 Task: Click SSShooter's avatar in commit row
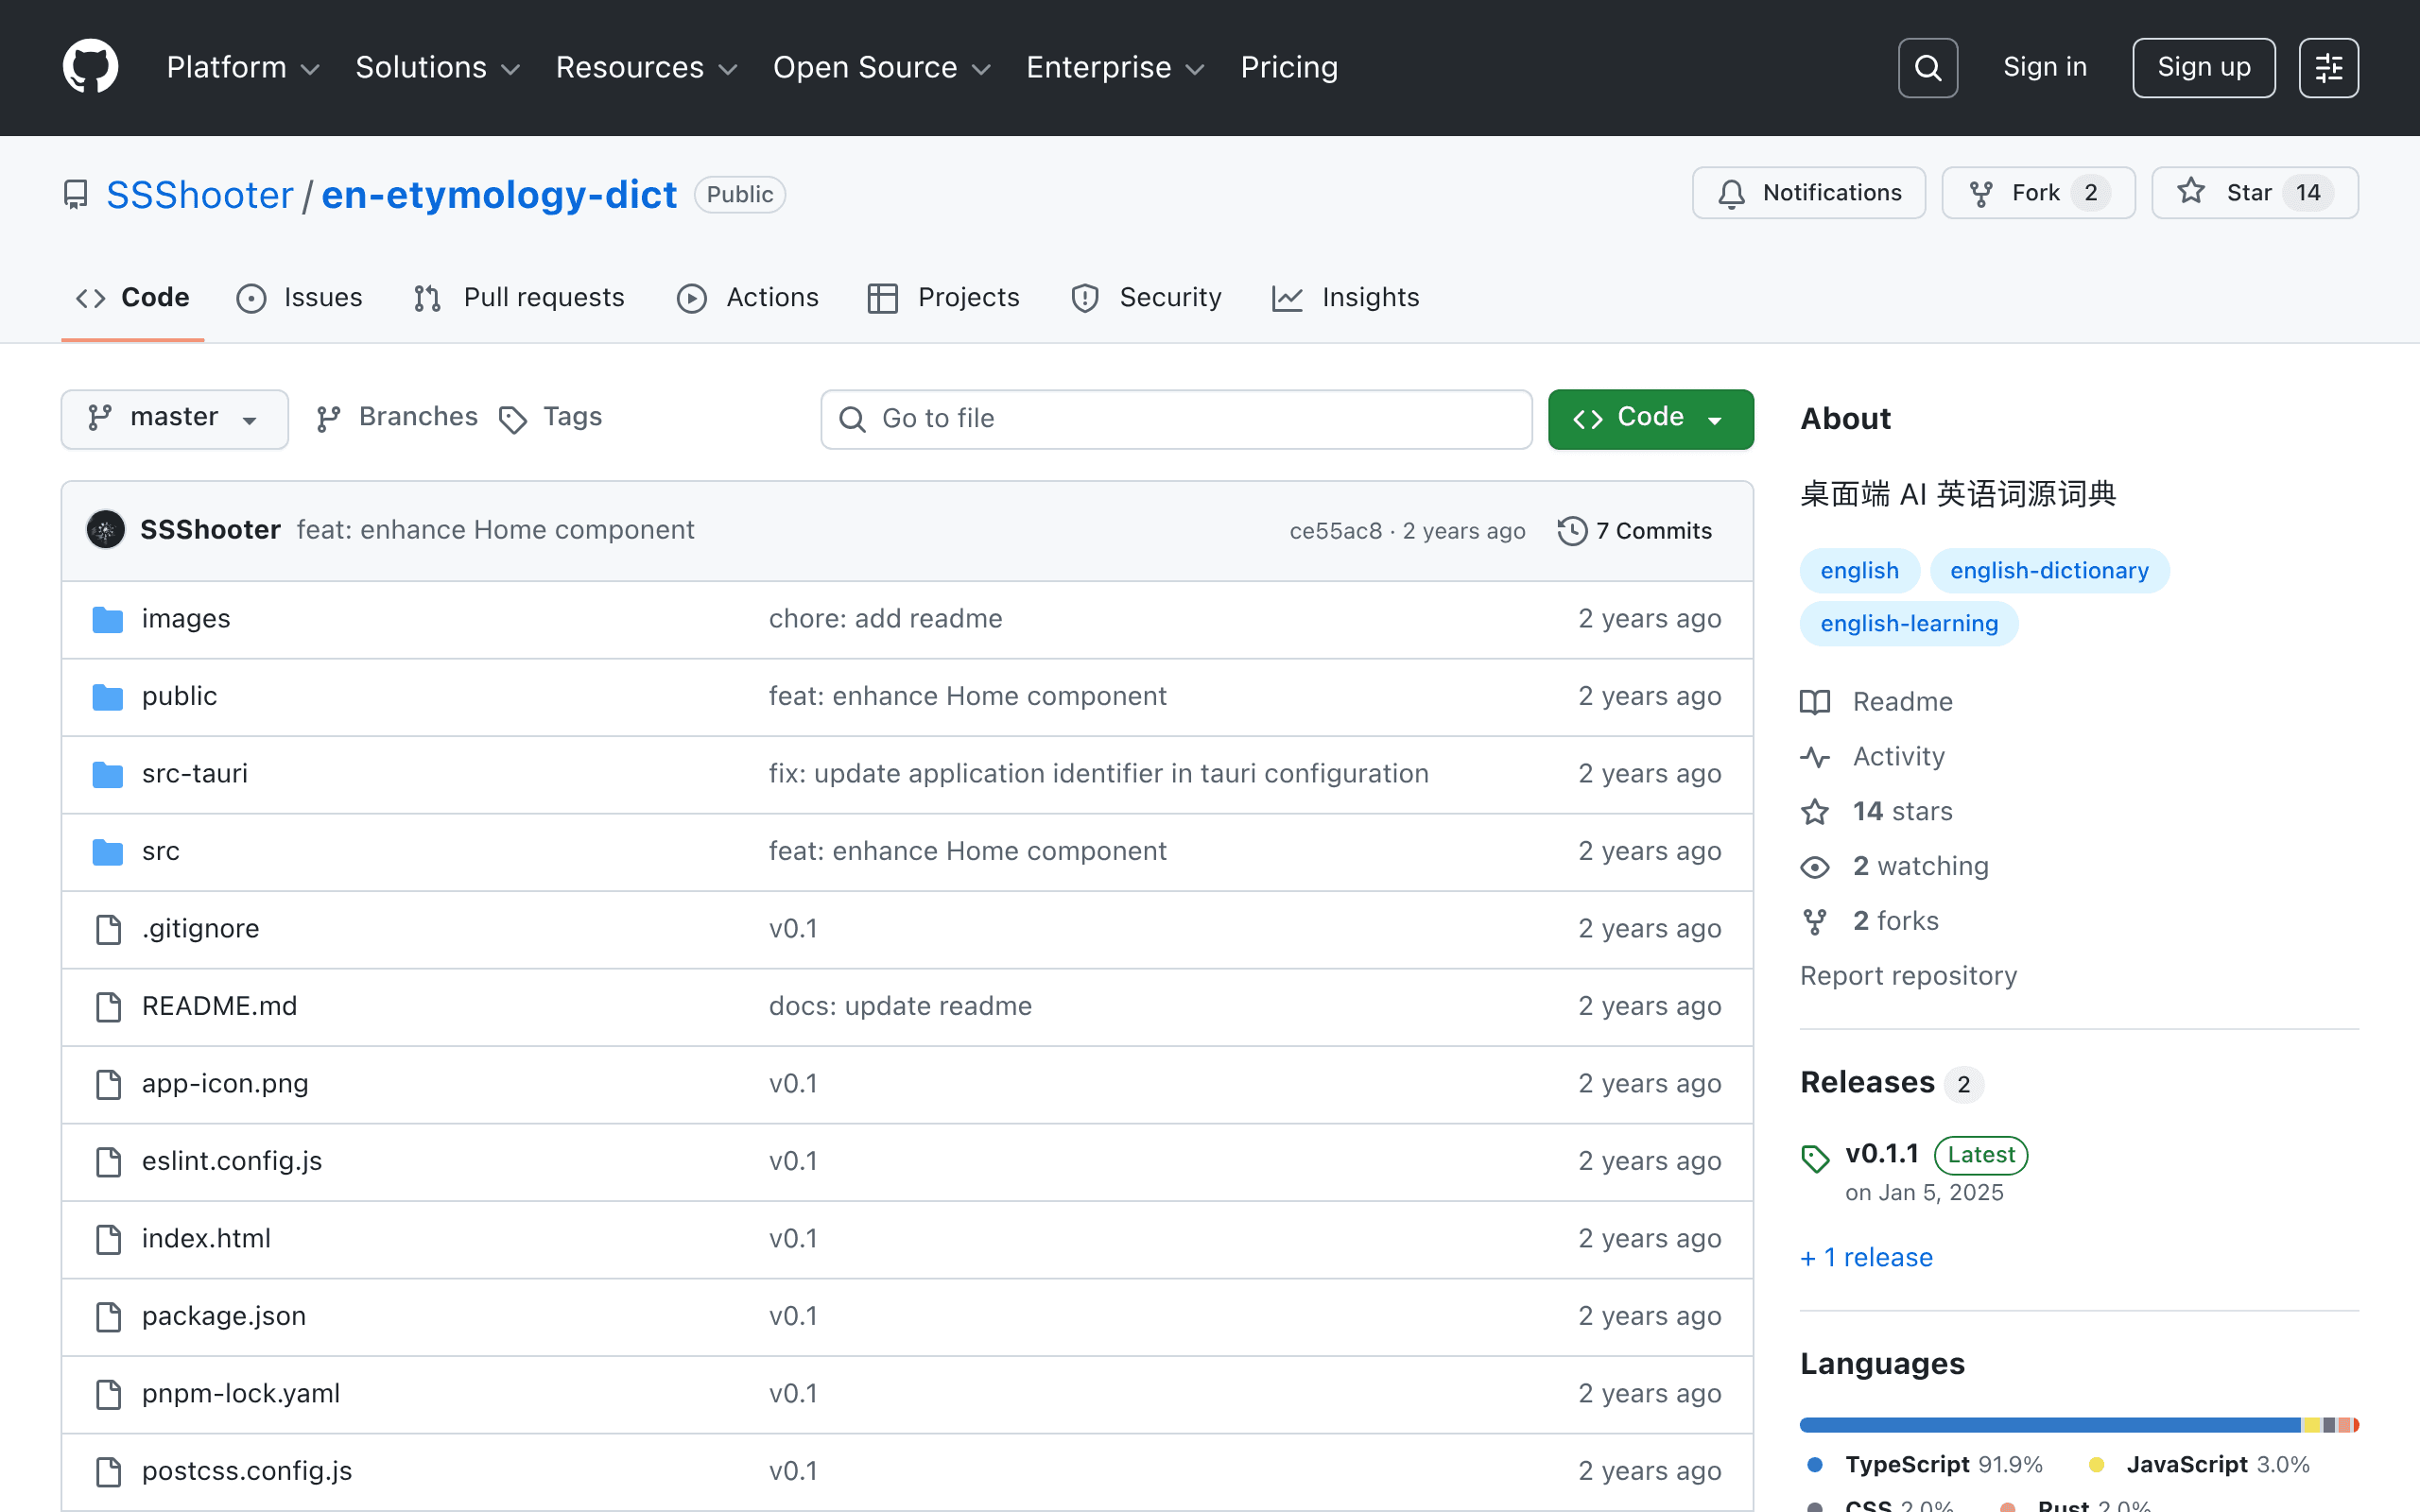106,530
